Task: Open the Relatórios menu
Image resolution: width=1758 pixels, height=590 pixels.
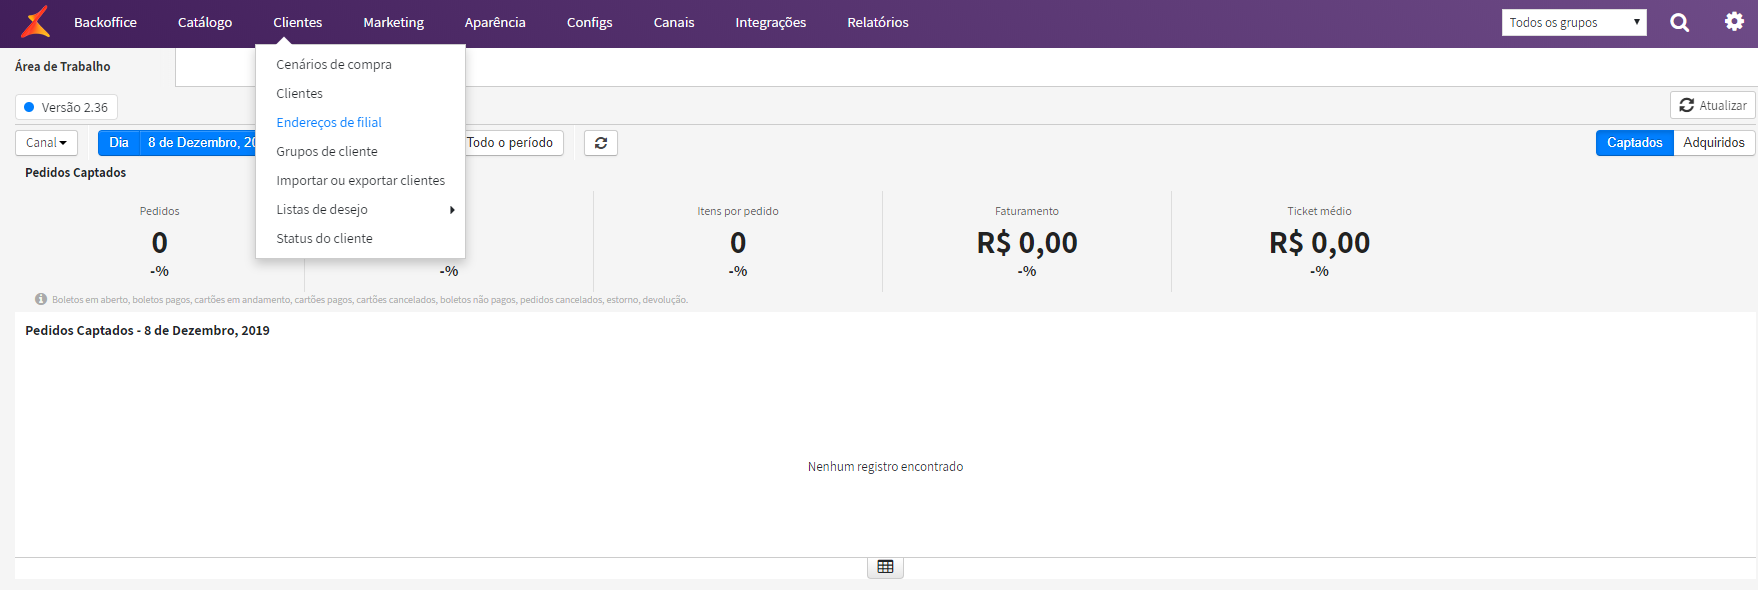Action: pos(878,22)
